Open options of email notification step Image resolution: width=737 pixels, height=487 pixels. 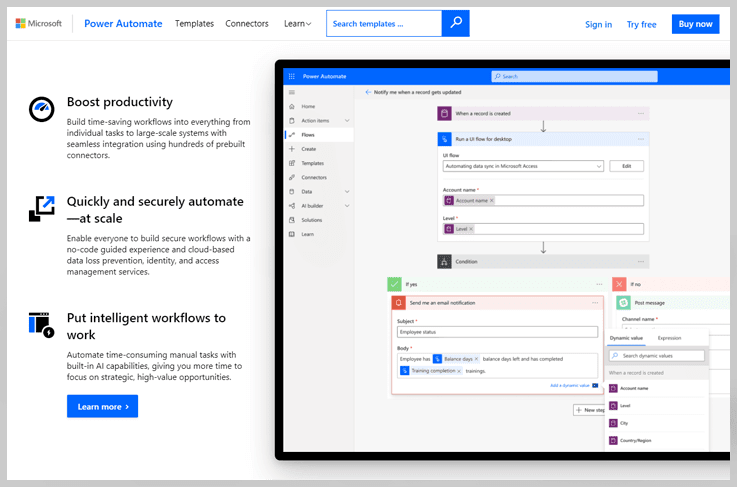595,303
